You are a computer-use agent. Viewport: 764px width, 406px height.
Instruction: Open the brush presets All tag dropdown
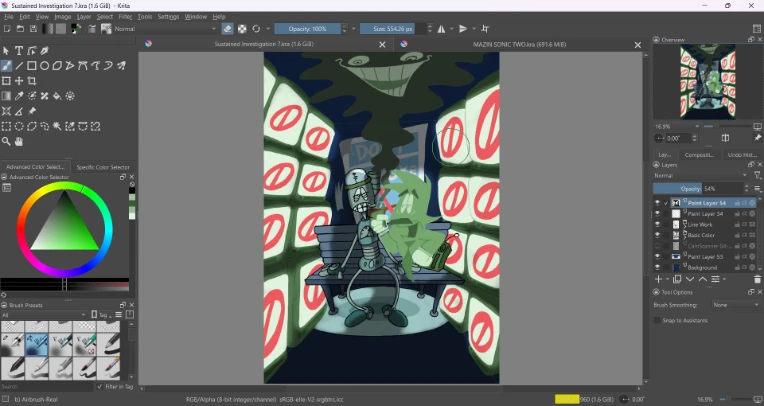[44, 315]
